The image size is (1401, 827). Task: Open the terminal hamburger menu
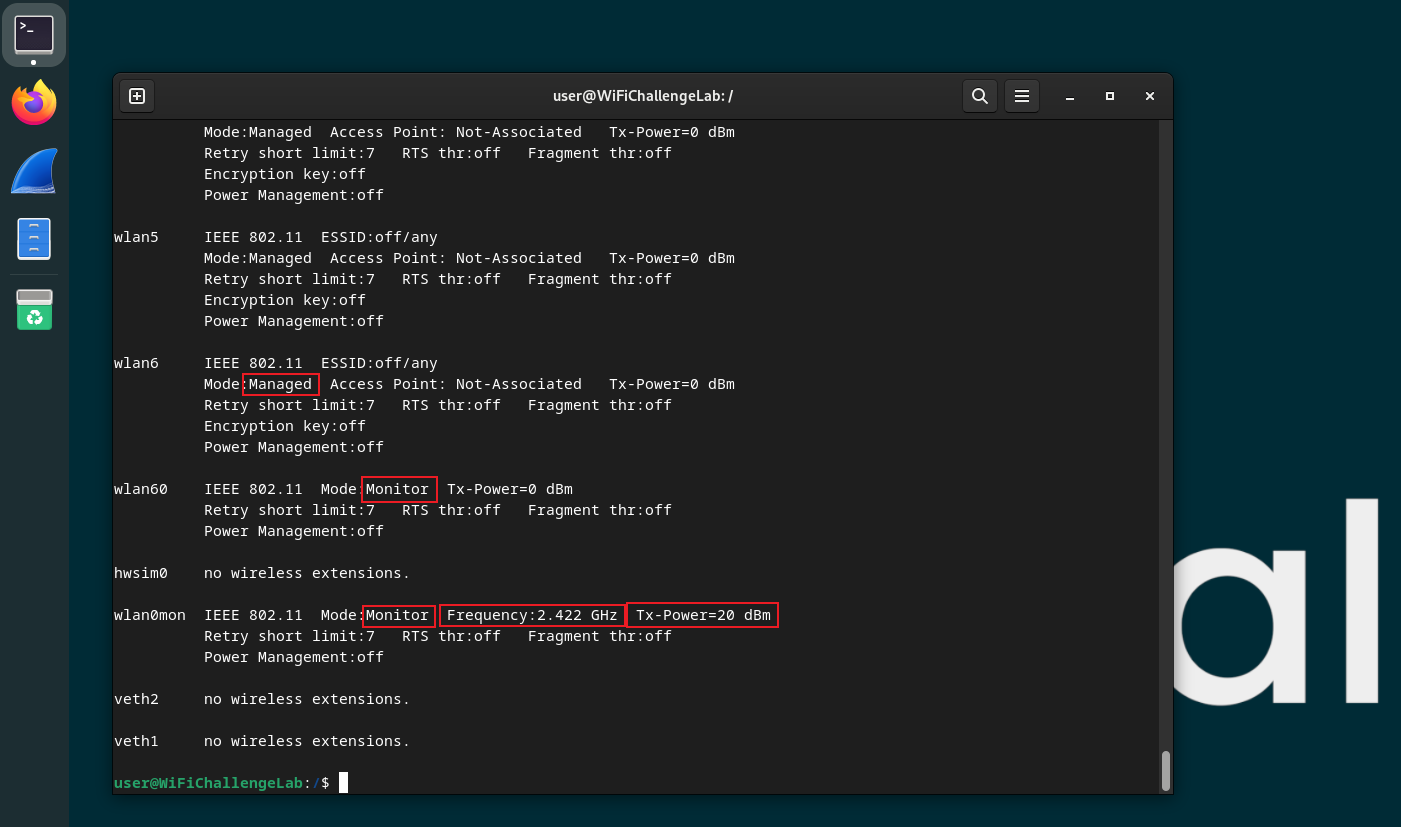1021,96
